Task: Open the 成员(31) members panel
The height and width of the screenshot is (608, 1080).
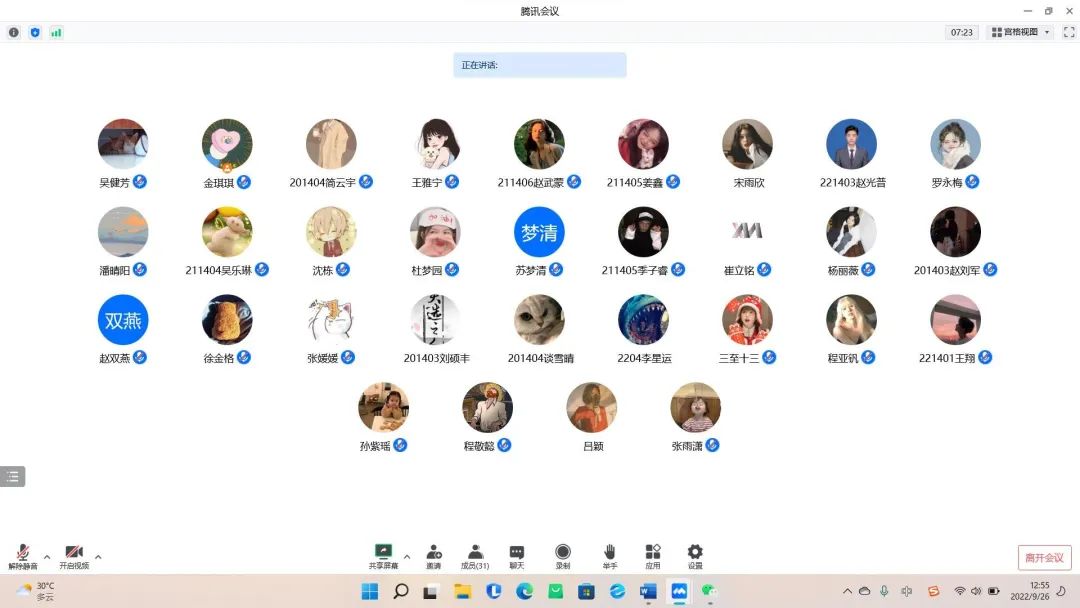Action: pos(475,556)
